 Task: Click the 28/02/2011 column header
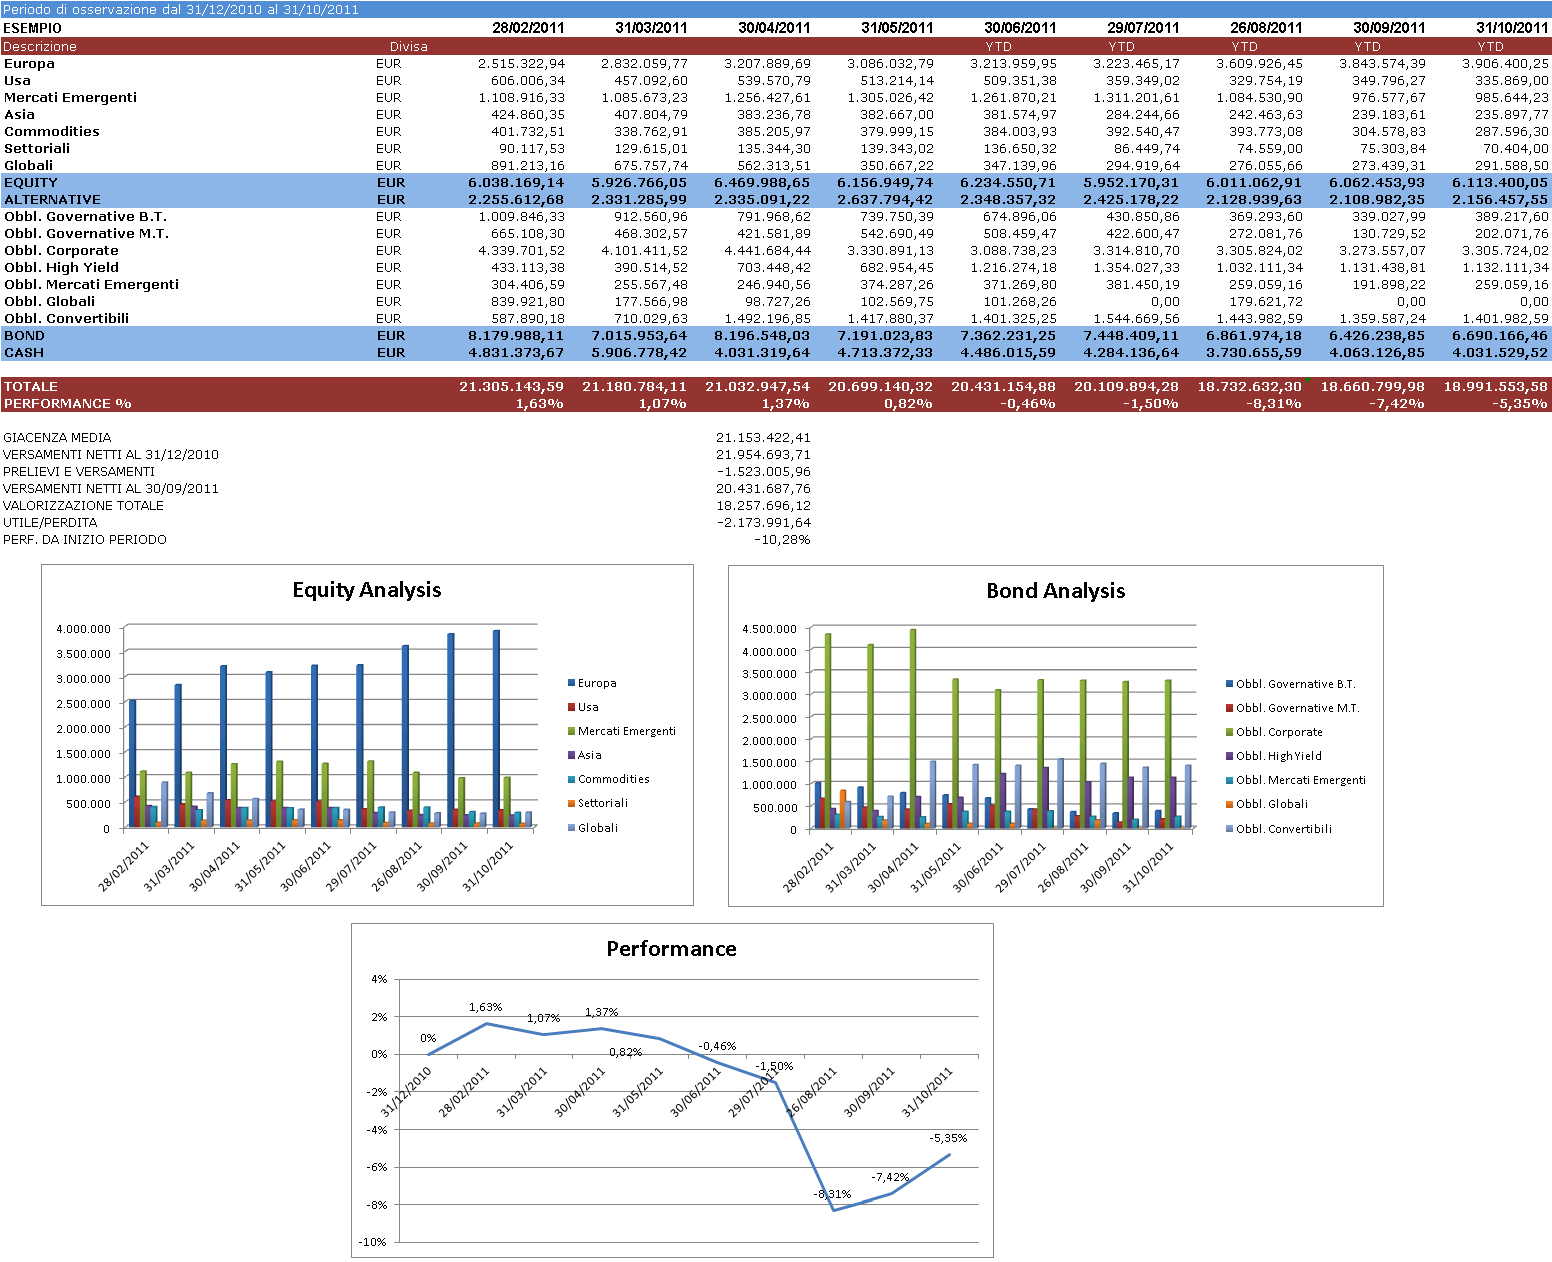coord(528,28)
